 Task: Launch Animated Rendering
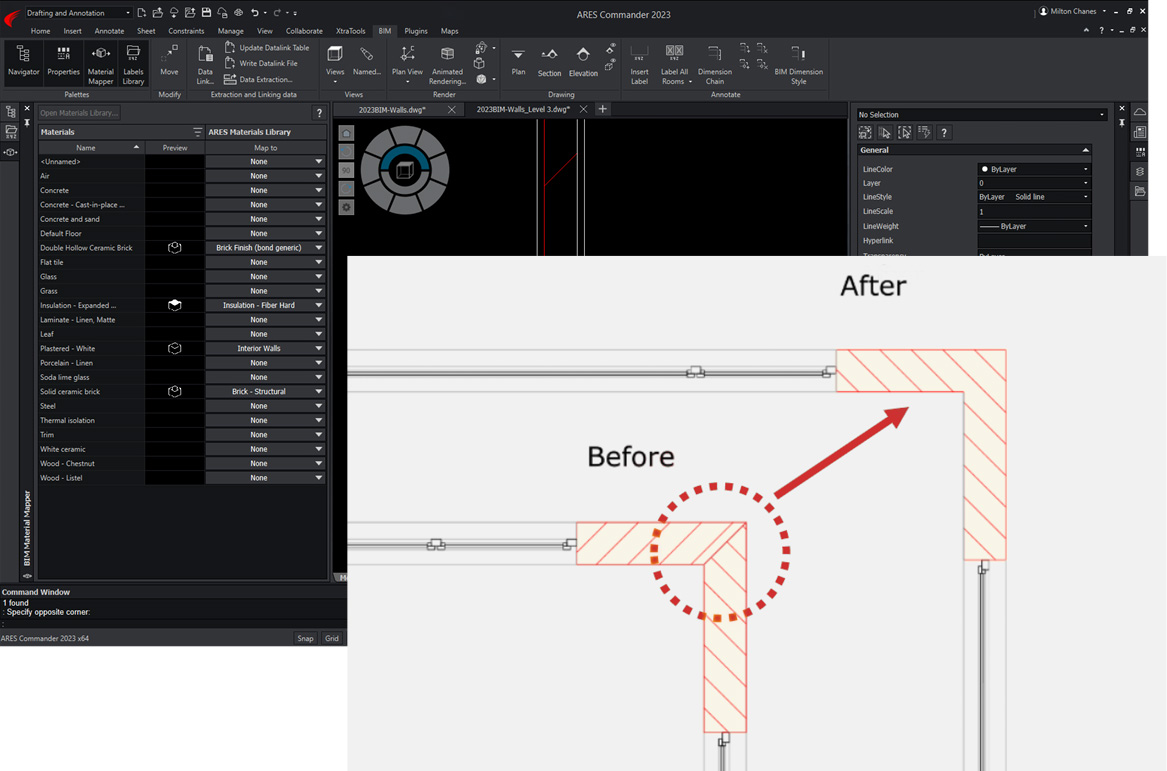coord(447,64)
